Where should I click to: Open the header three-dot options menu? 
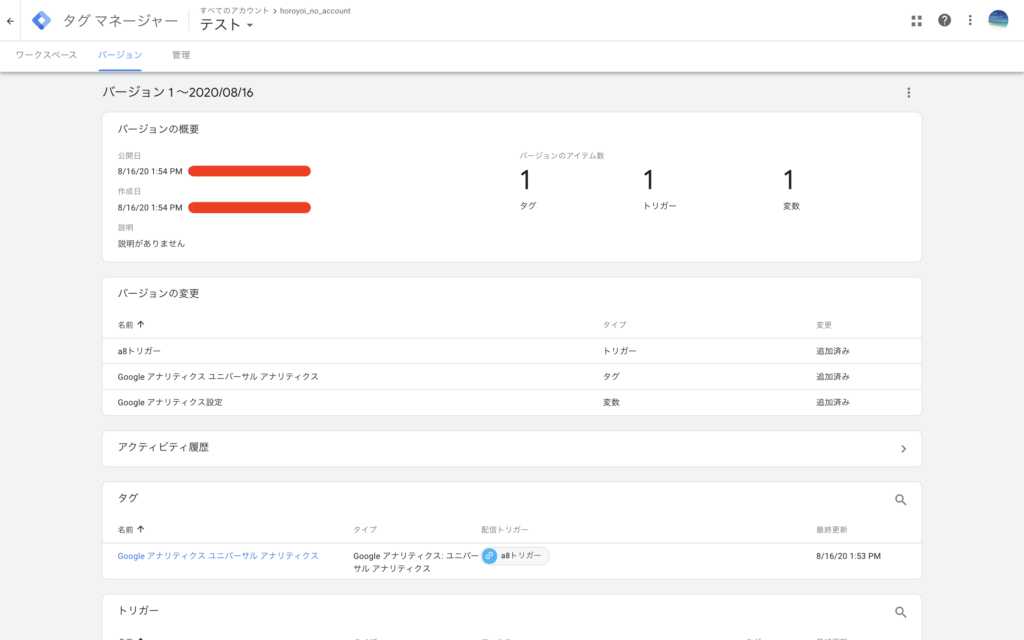click(970, 20)
